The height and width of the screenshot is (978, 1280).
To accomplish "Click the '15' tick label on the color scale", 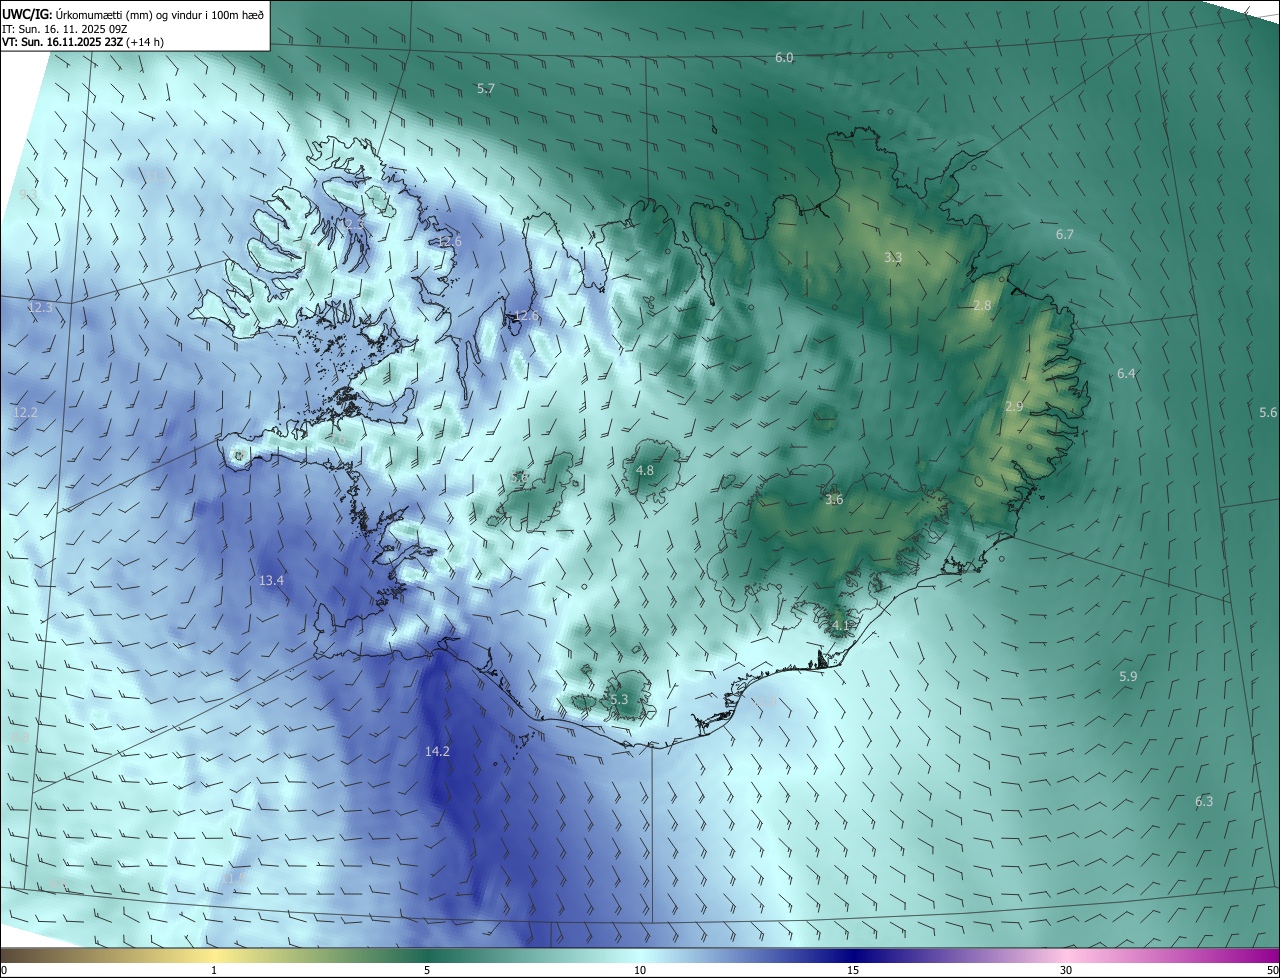I will tap(853, 970).
